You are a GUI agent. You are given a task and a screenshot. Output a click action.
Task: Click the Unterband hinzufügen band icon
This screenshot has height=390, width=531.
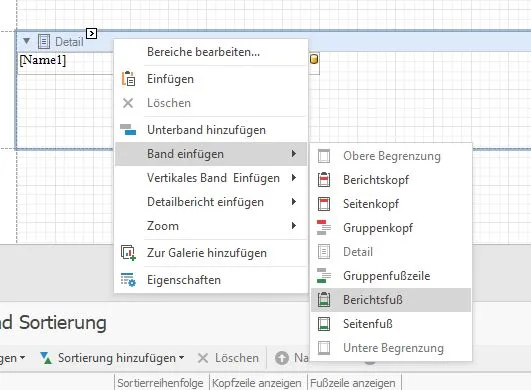128,130
